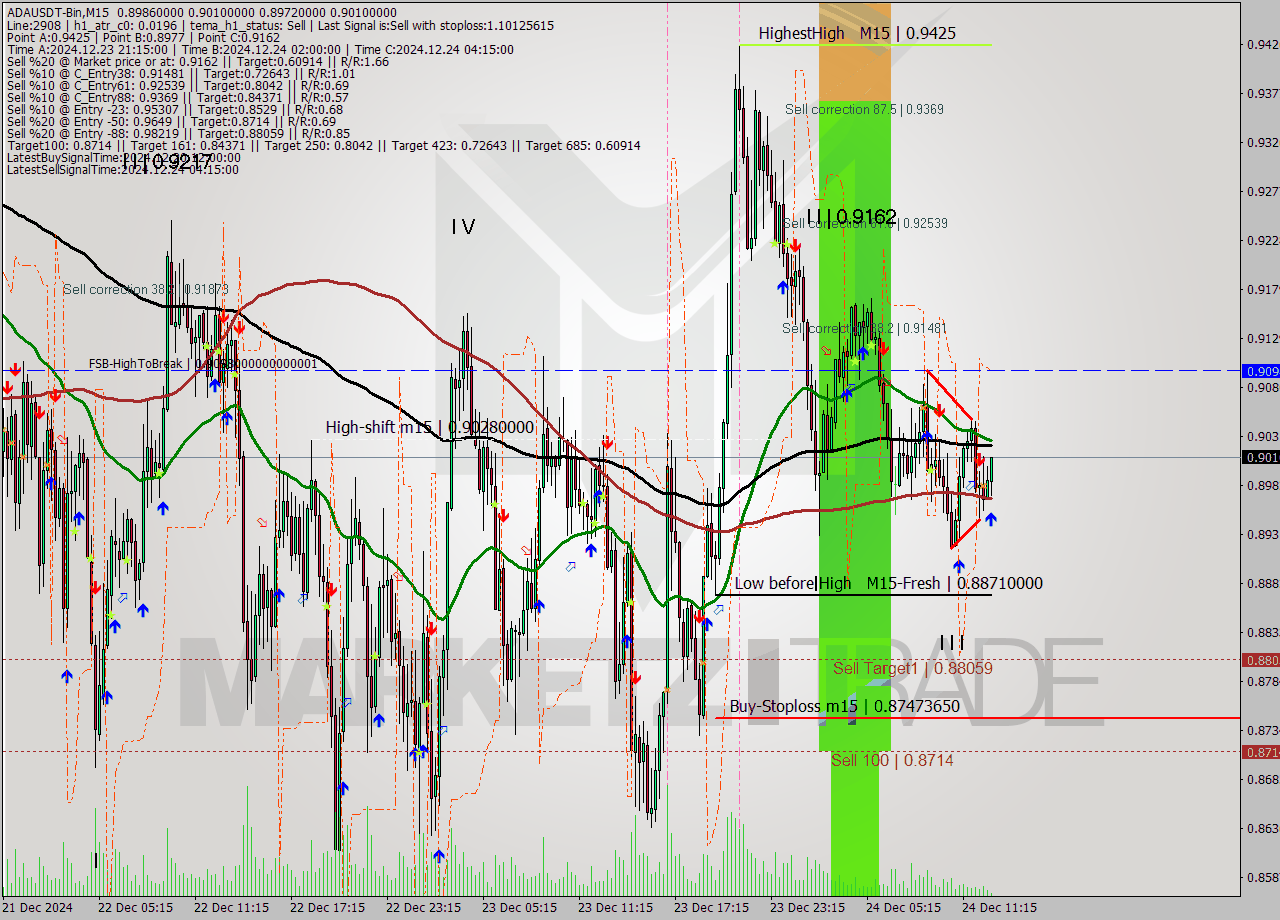Click the '22 Dec 23:15' time axis label
Image resolution: width=1280 pixels, height=920 pixels.
[x=423, y=908]
